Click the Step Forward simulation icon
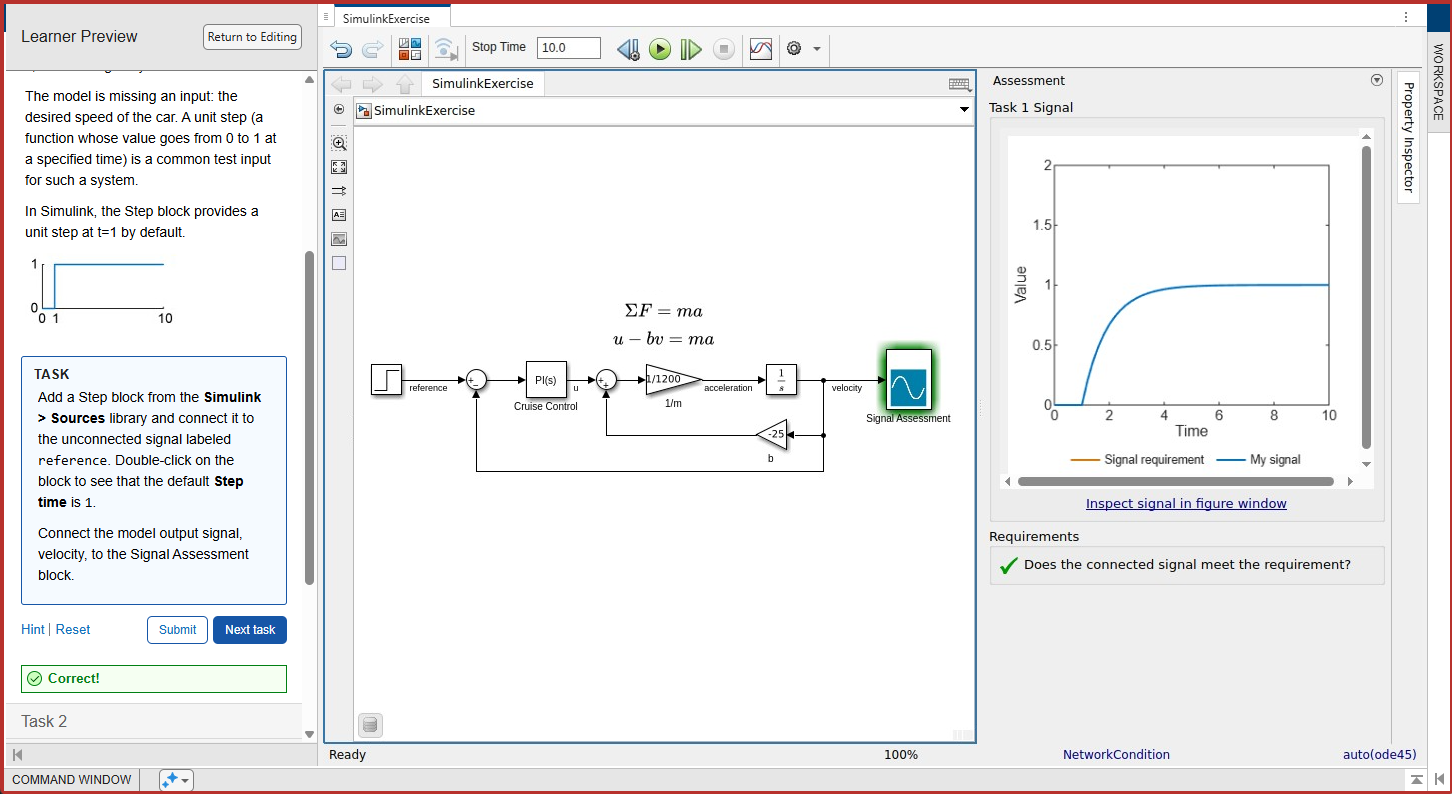This screenshot has height=794, width=1452. pyautogui.click(x=691, y=48)
